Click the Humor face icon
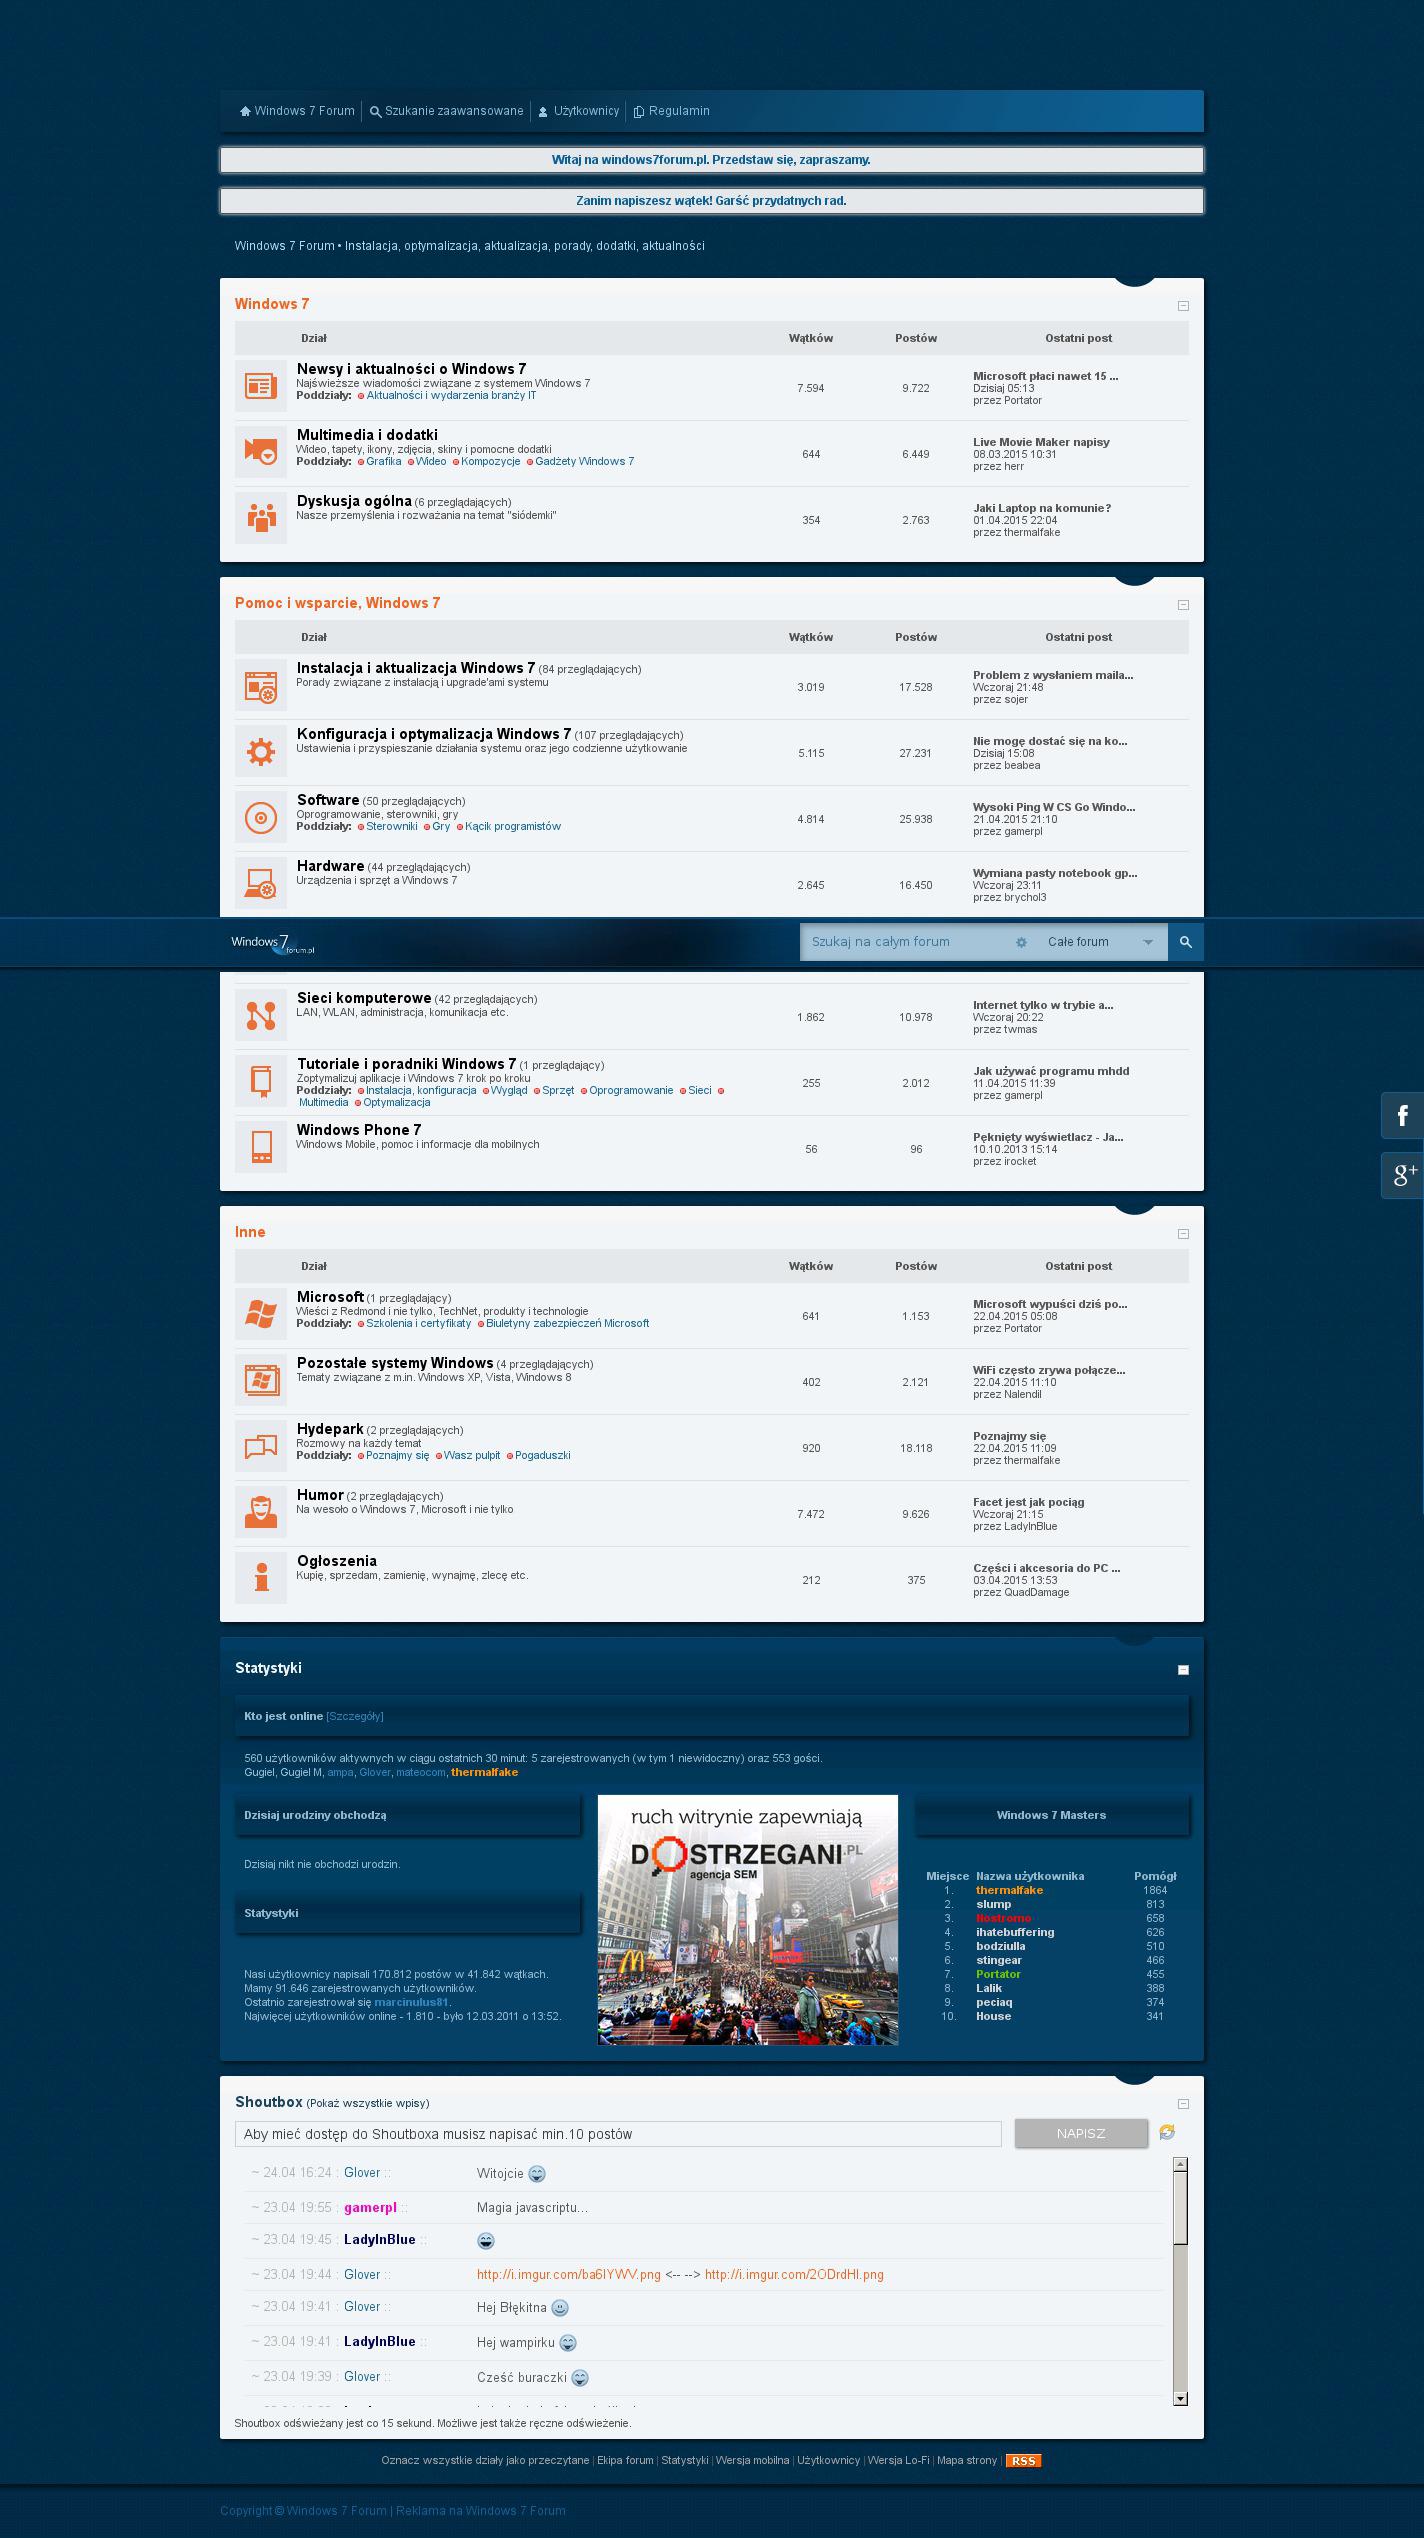 coord(261,1512)
